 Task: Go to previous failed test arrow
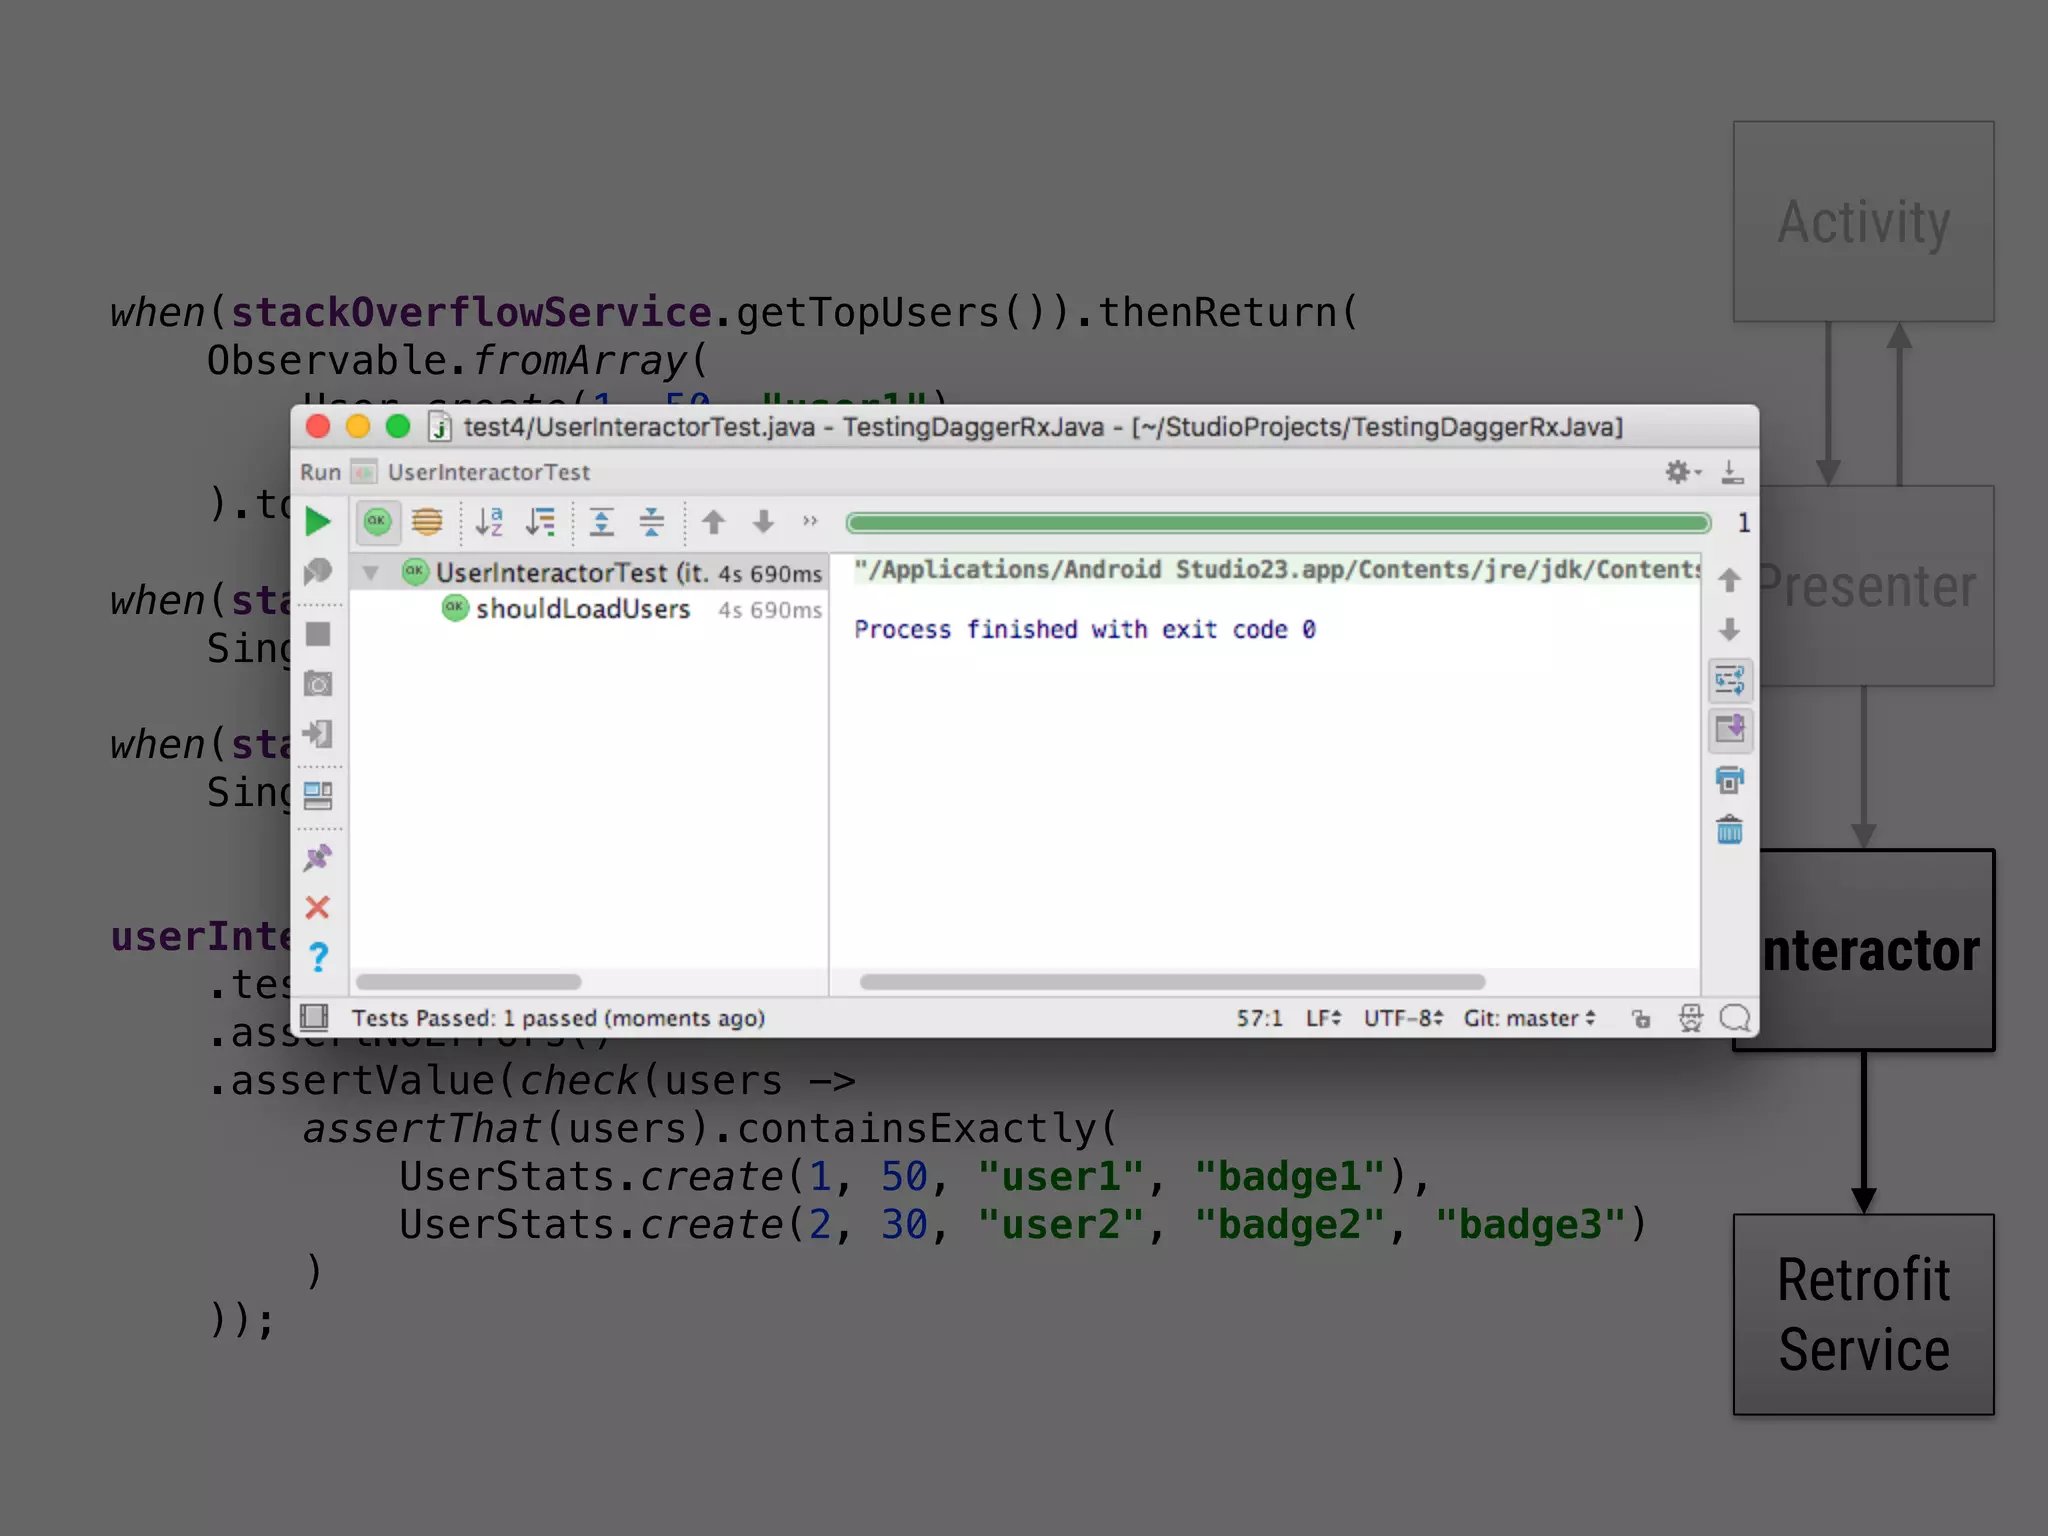(713, 521)
